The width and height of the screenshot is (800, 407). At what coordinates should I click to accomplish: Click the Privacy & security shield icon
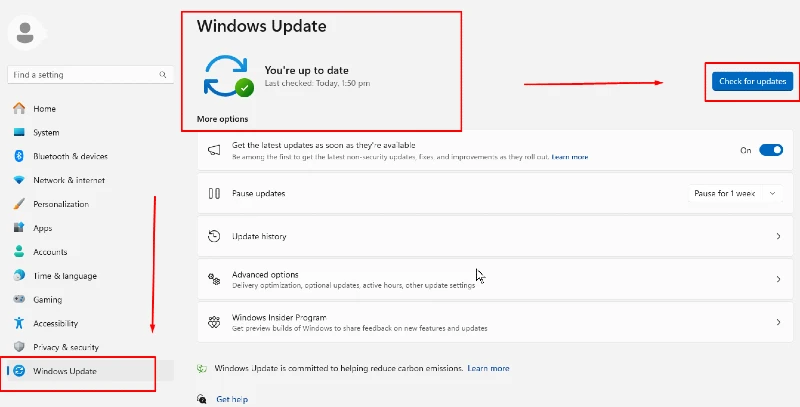coord(19,347)
